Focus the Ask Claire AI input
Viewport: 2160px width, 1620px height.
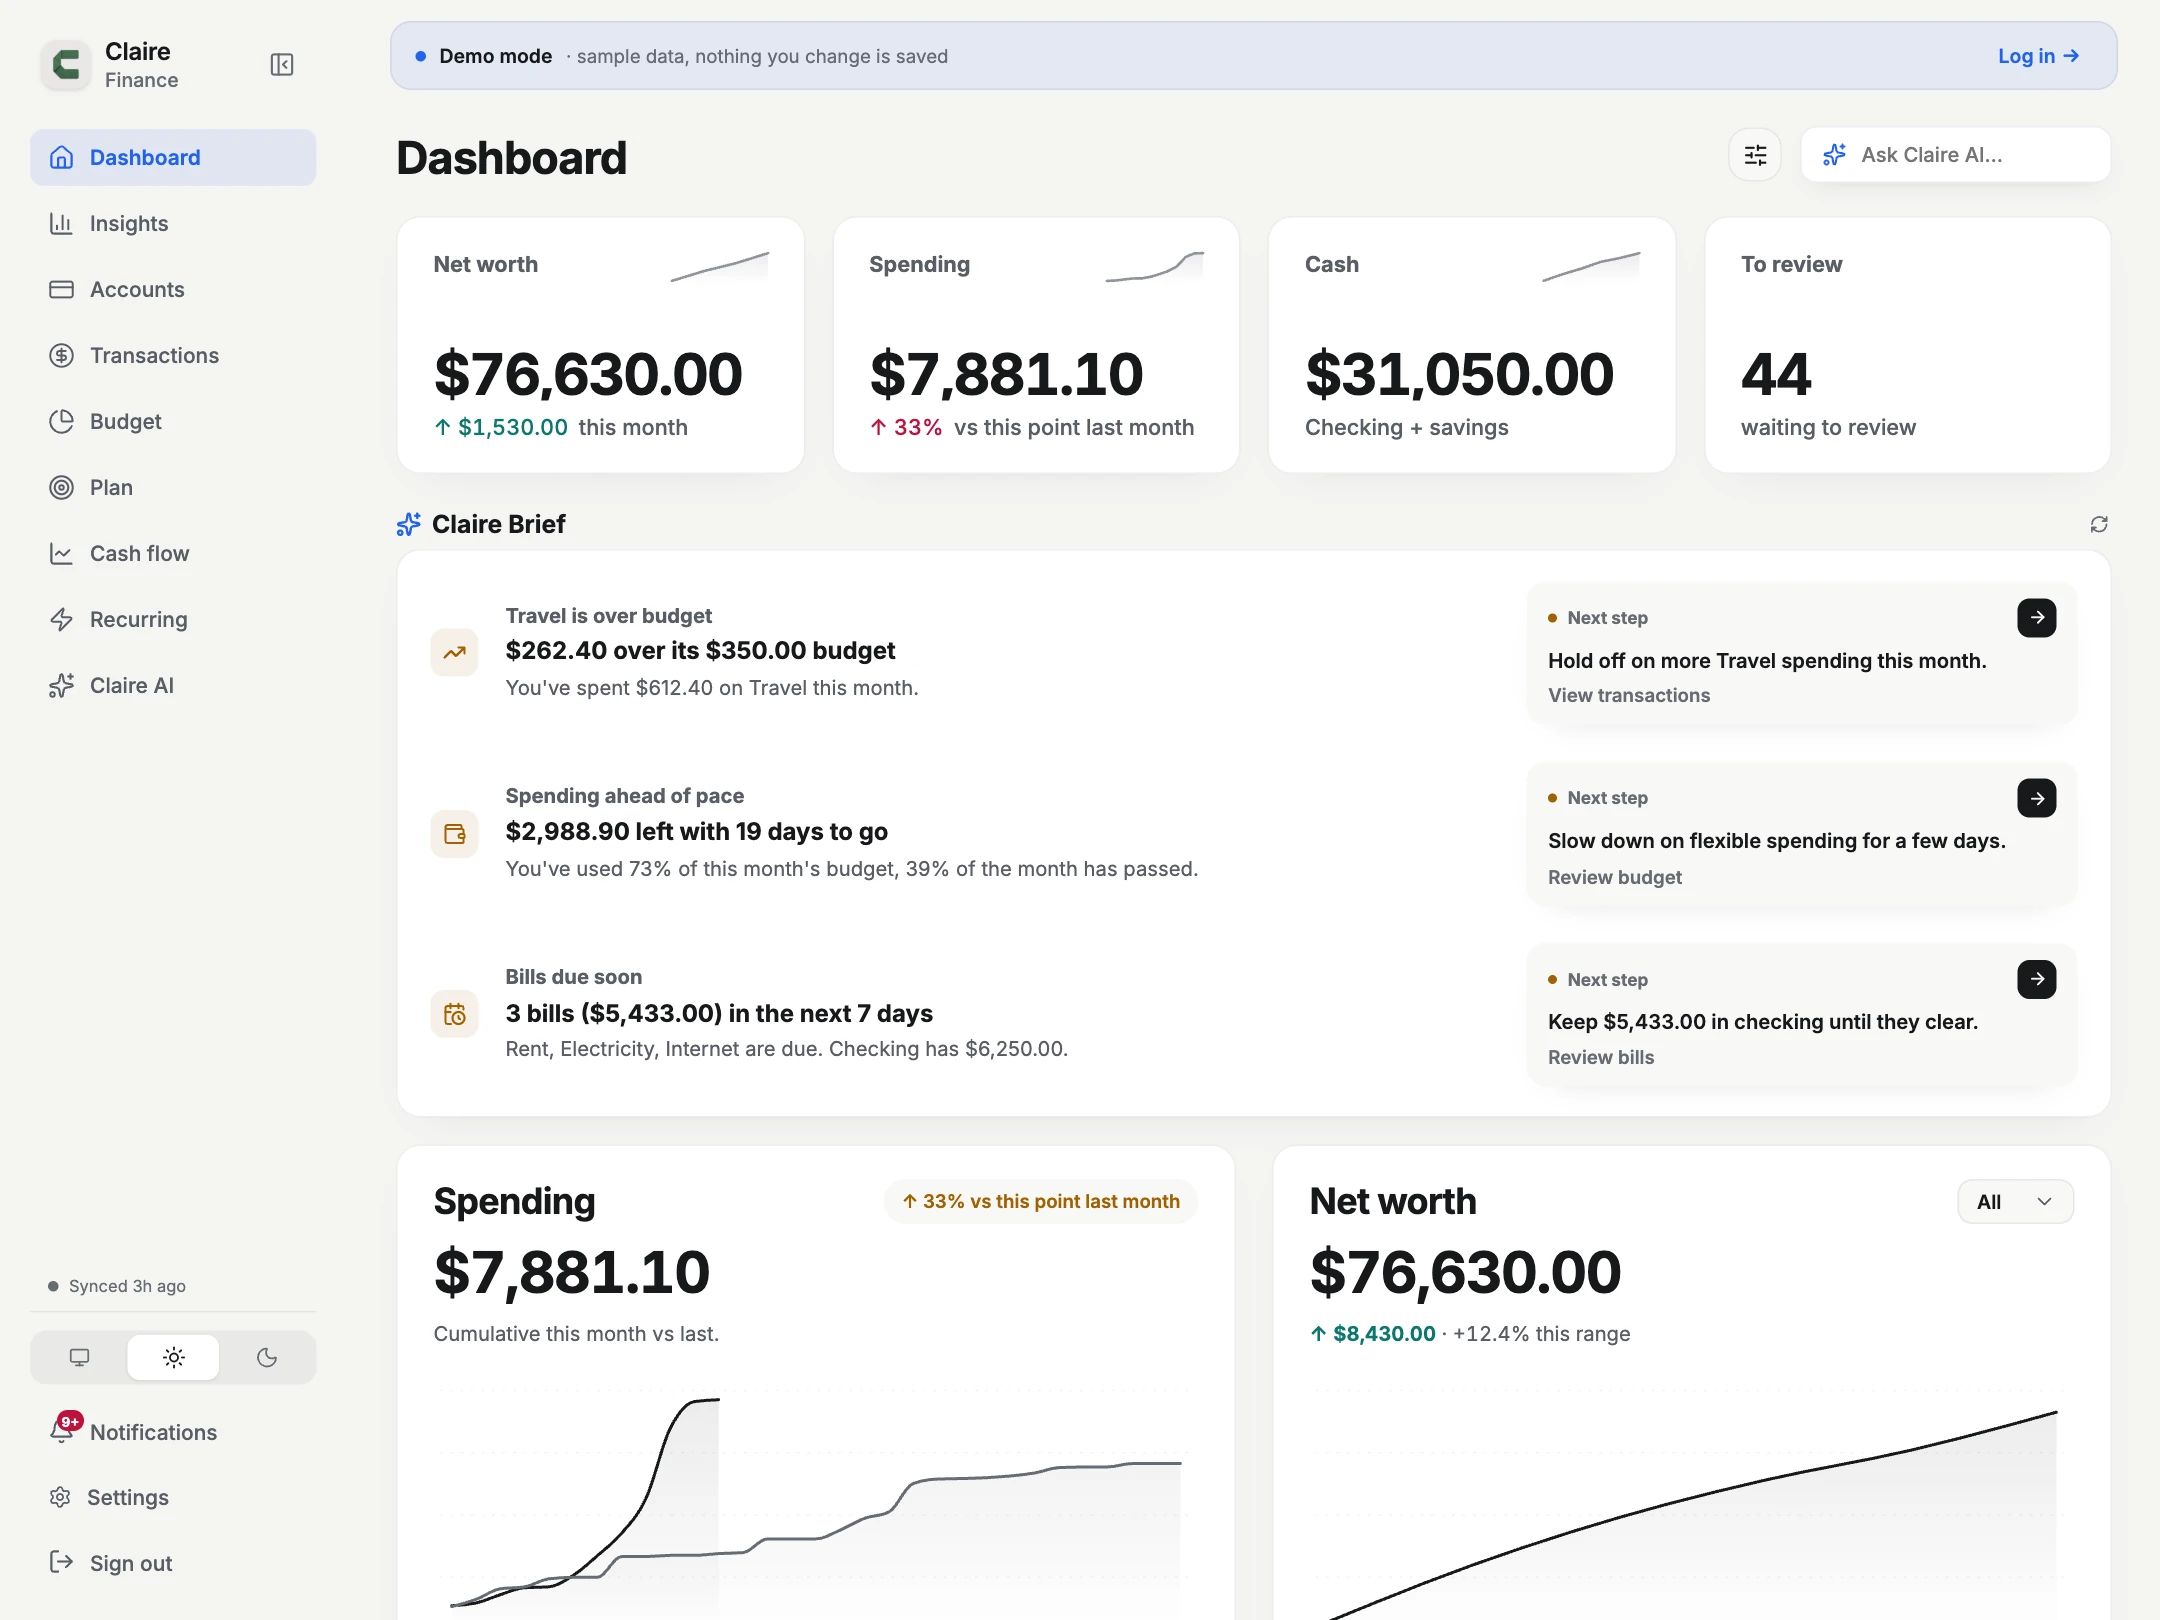1956,155
